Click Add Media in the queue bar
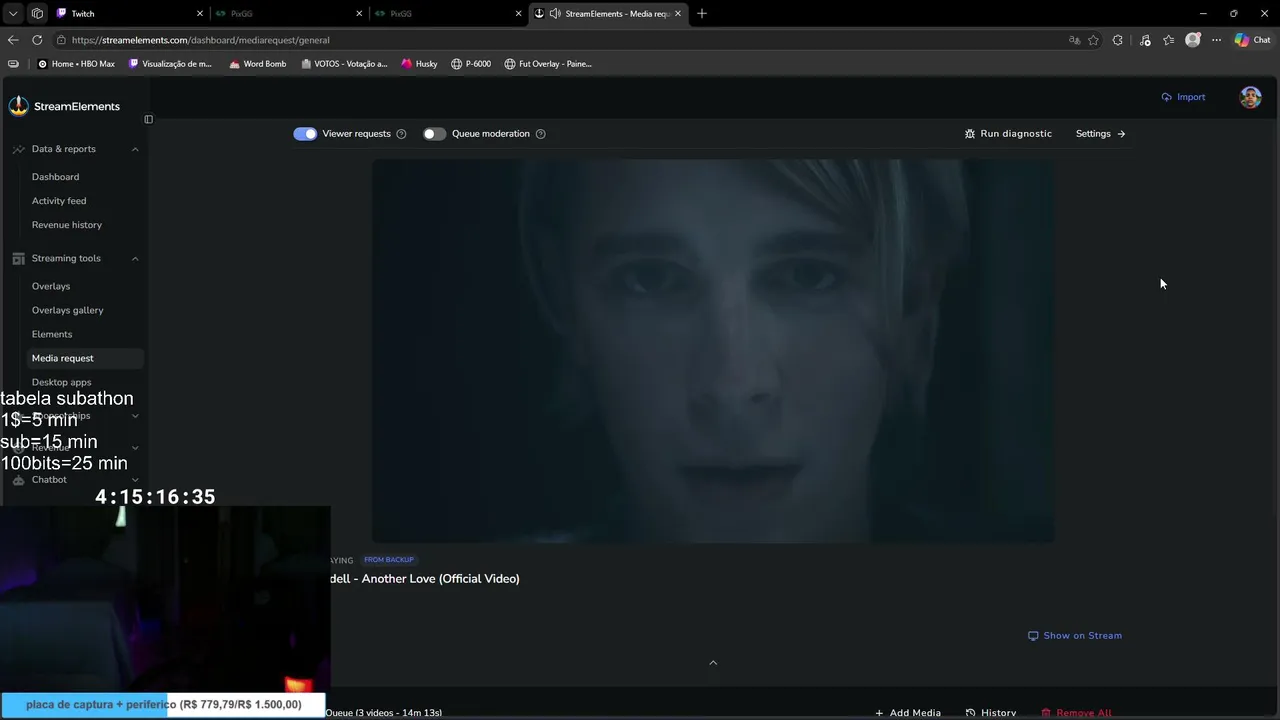1280x720 pixels. [908, 713]
